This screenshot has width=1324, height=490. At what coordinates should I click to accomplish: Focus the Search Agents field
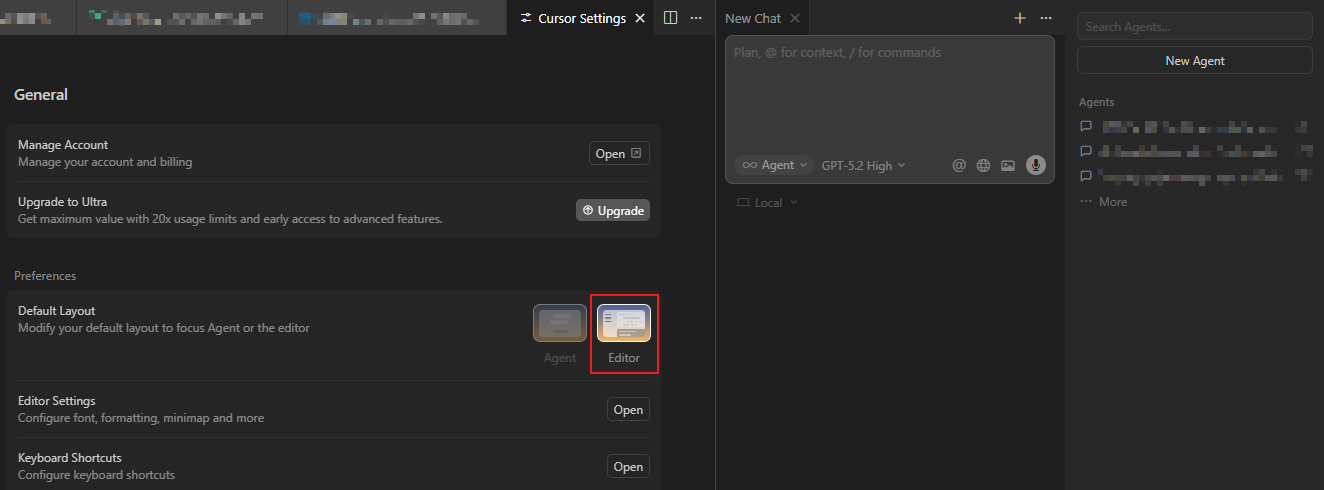pyautogui.click(x=1194, y=27)
